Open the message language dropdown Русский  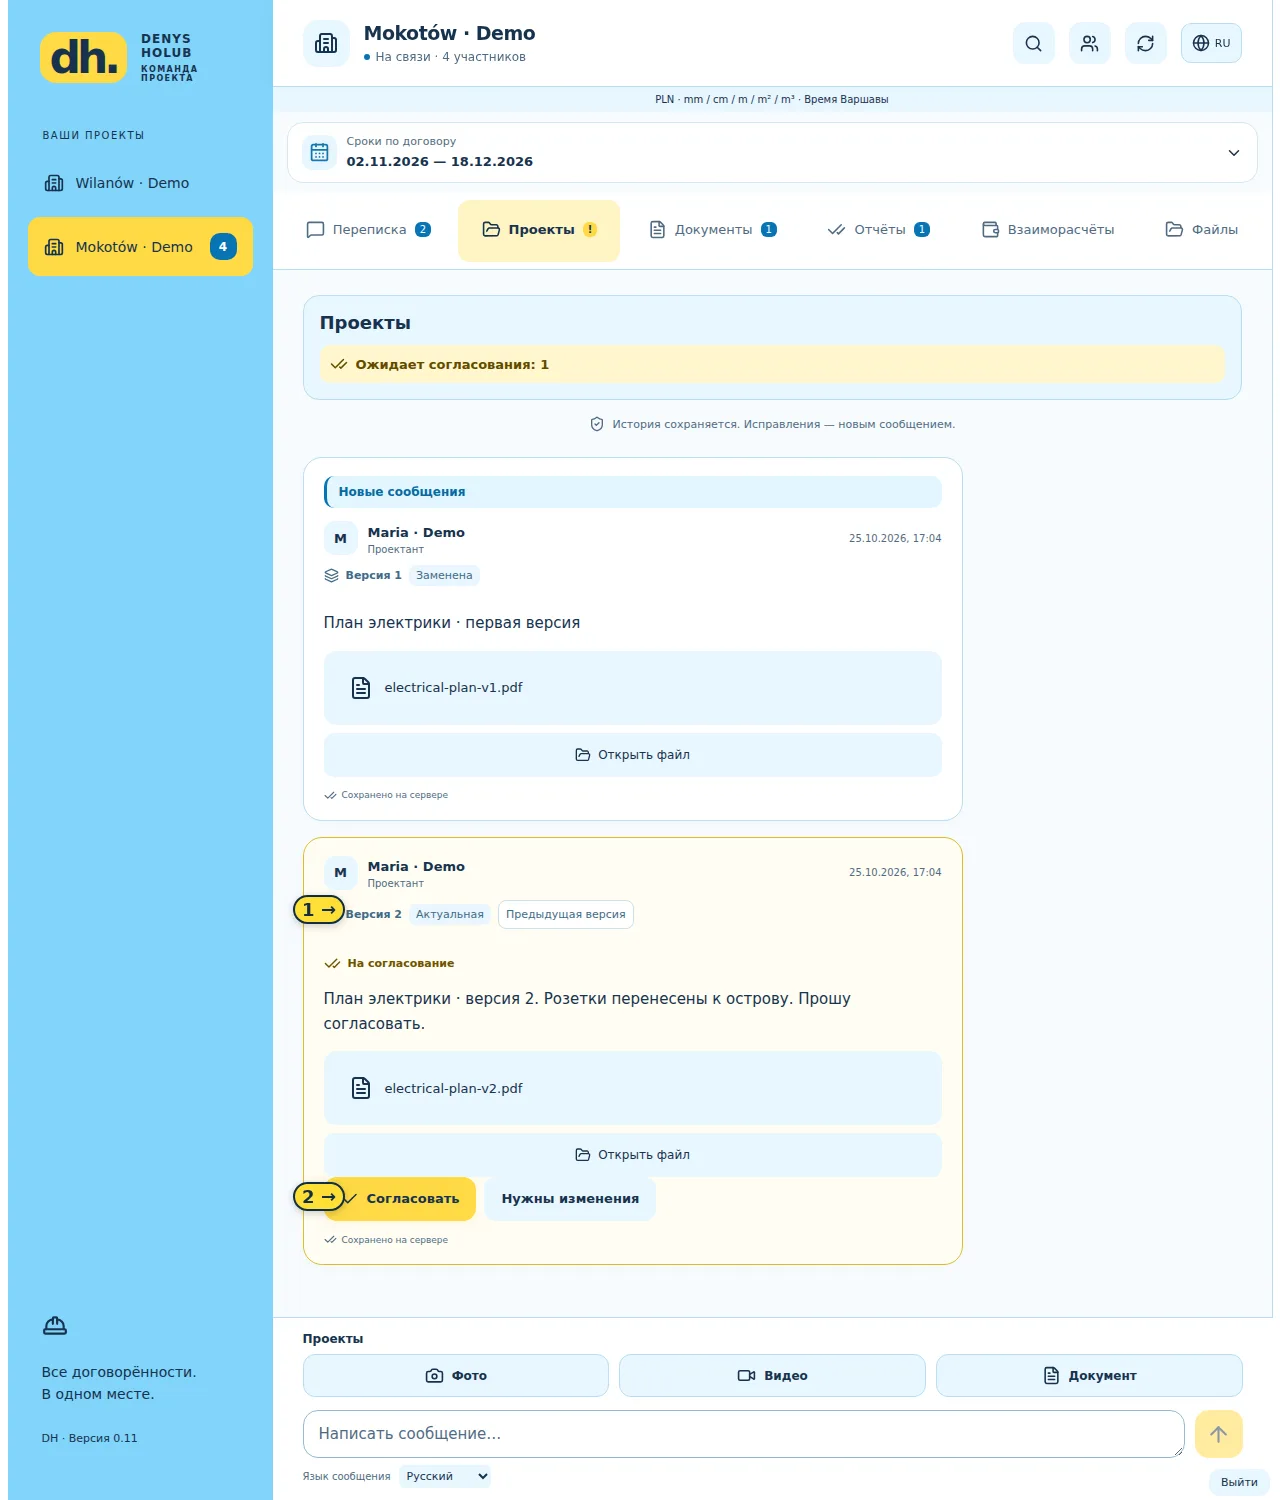(445, 1476)
